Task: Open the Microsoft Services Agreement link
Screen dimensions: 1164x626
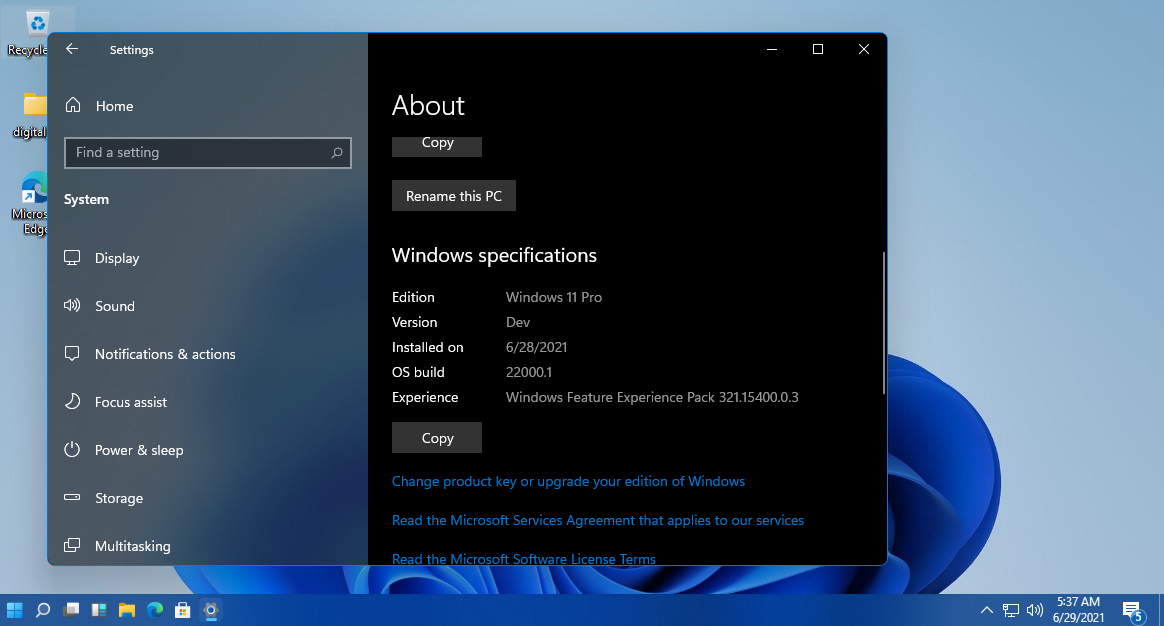Action: tap(598, 520)
